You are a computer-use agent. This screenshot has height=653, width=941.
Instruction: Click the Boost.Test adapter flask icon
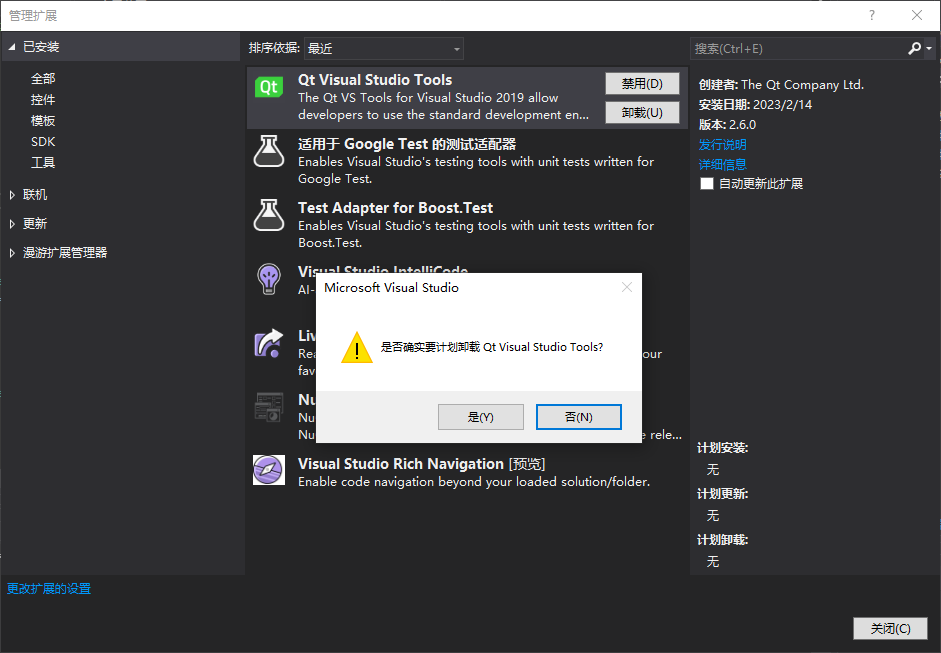[x=269, y=215]
